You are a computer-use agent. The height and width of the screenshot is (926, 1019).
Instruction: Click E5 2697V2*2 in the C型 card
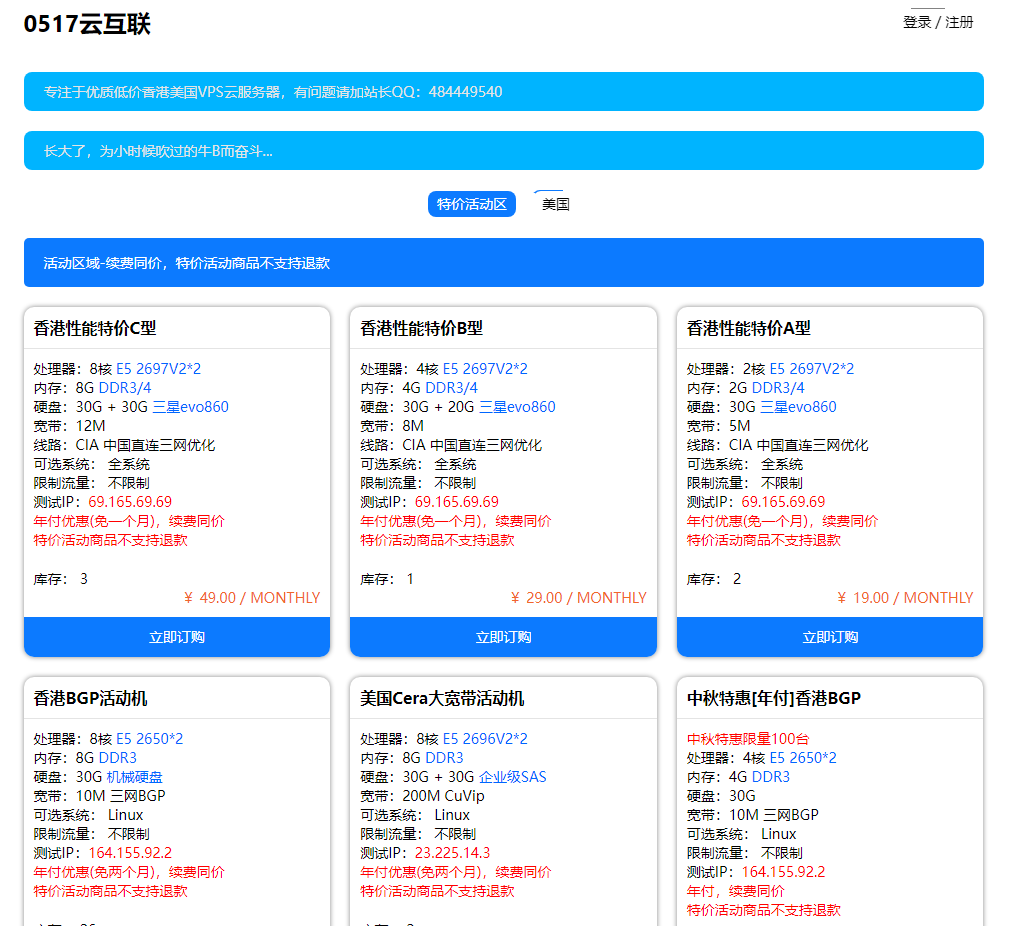(x=159, y=369)
